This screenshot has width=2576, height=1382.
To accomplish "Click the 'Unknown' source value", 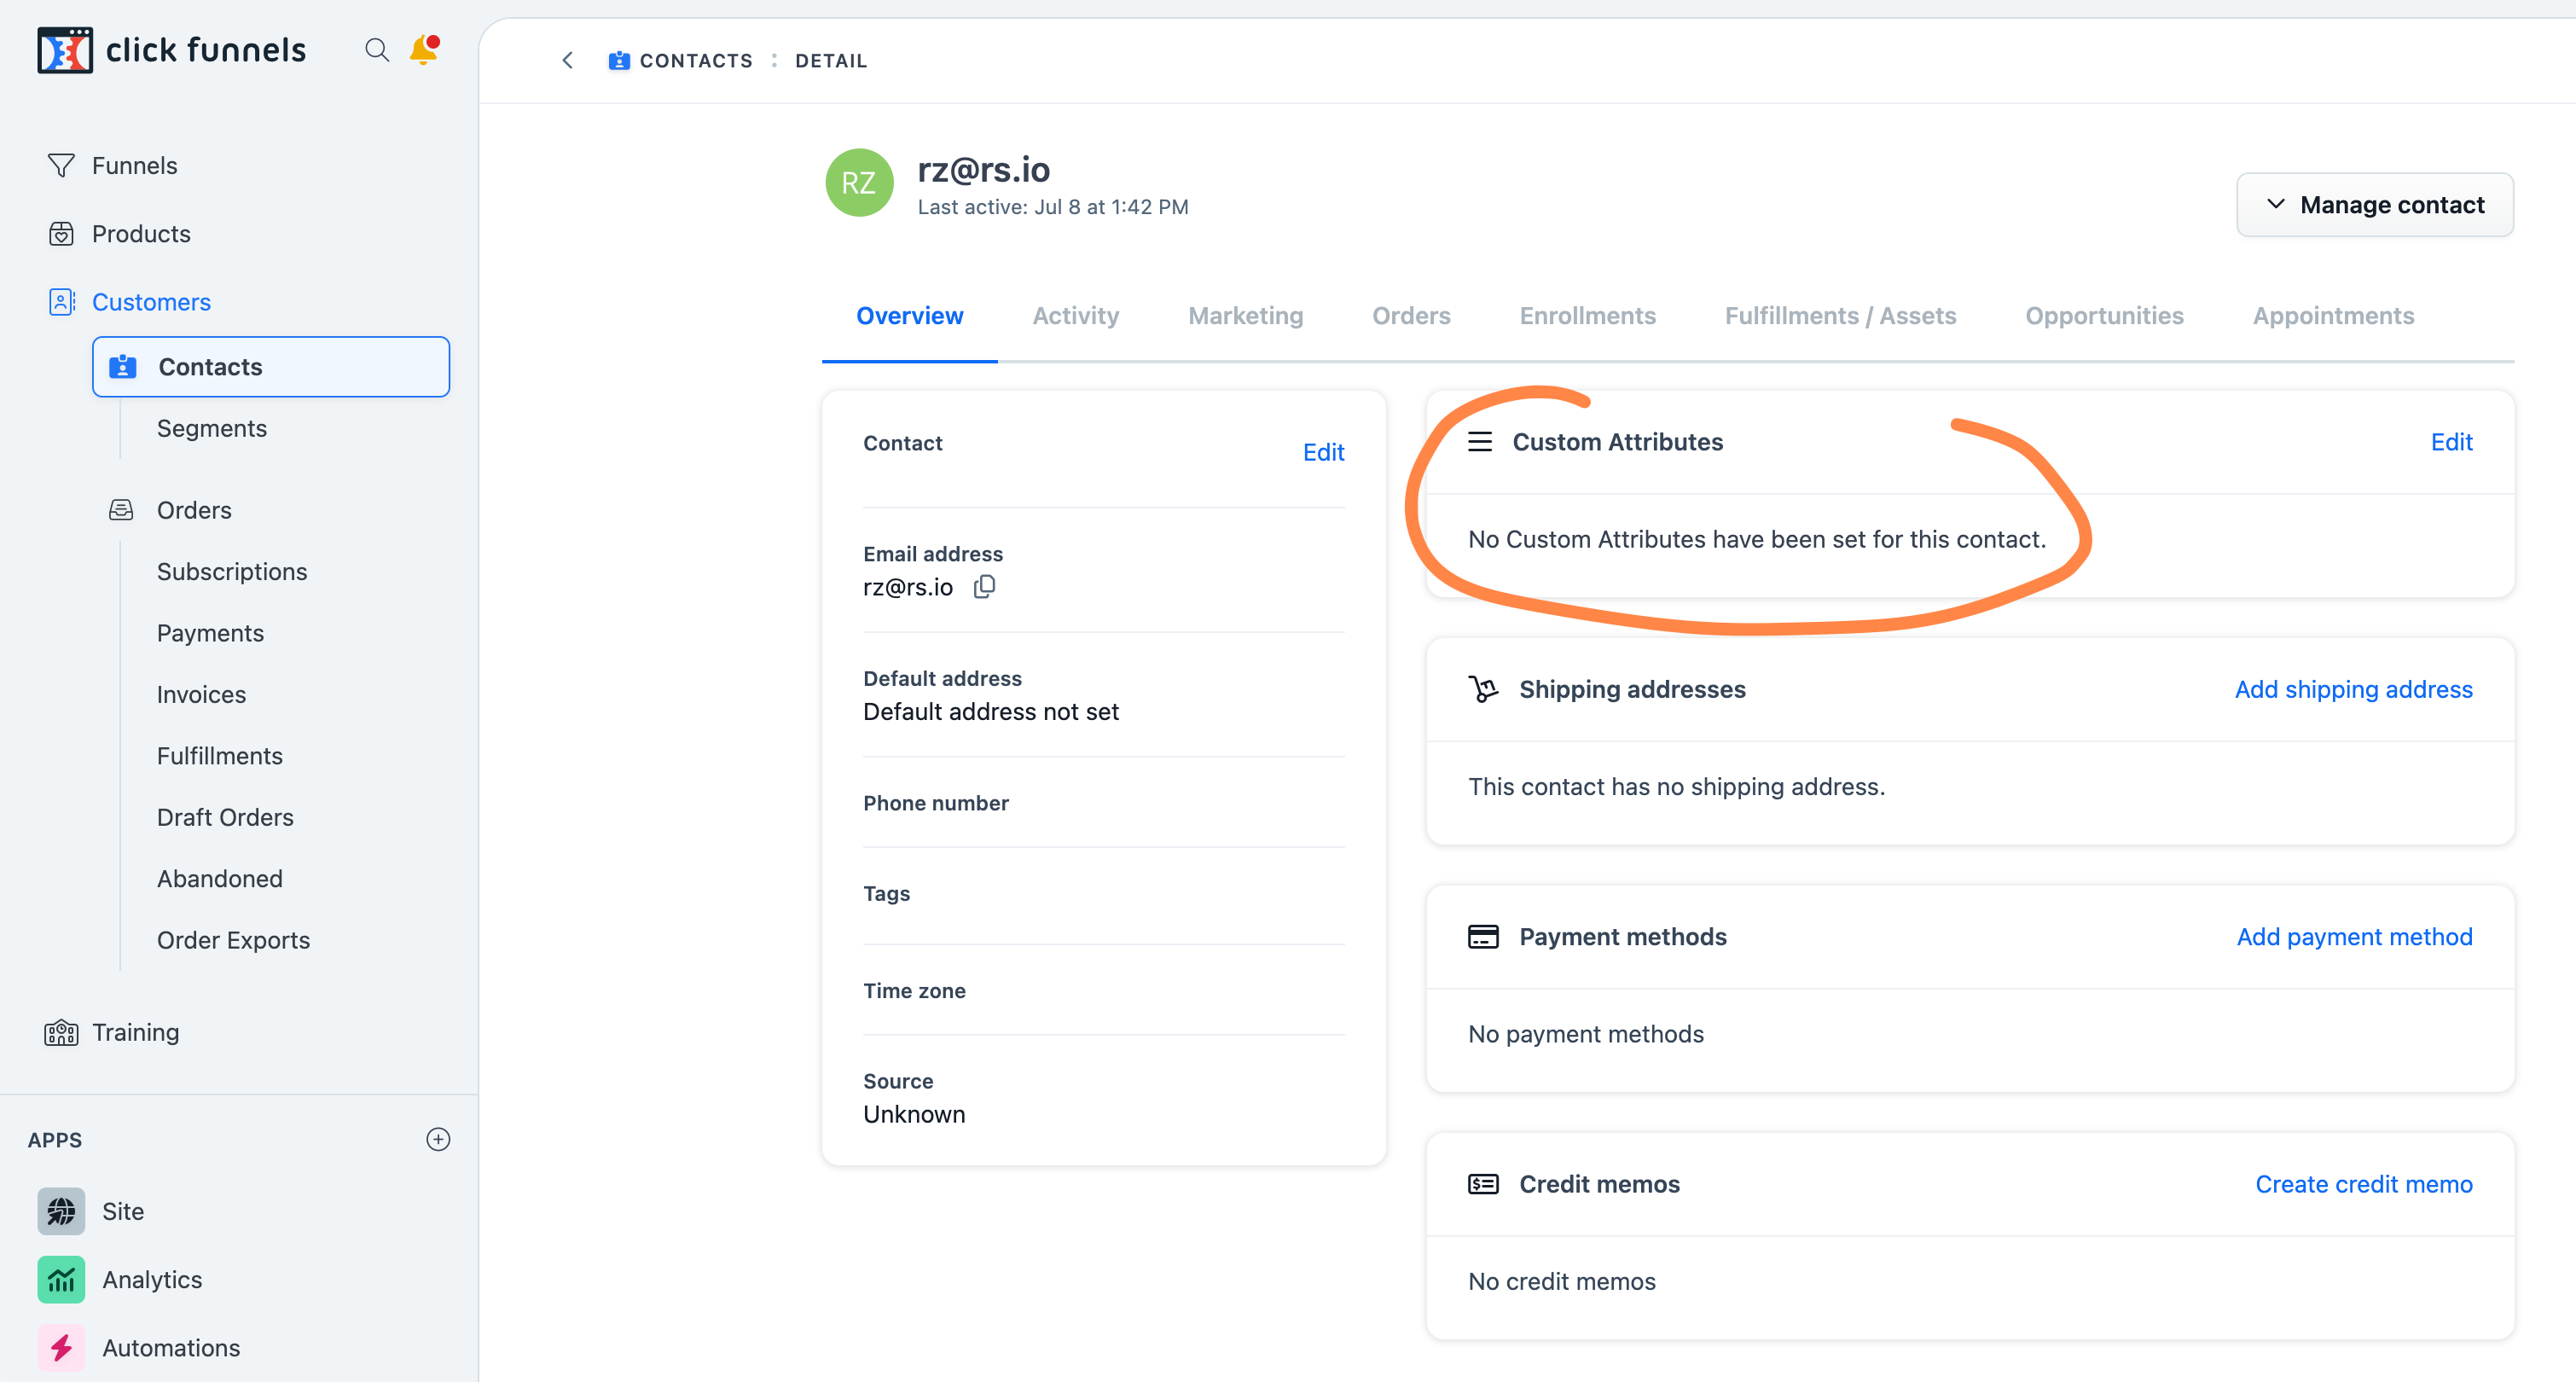I will [914, 1114].
